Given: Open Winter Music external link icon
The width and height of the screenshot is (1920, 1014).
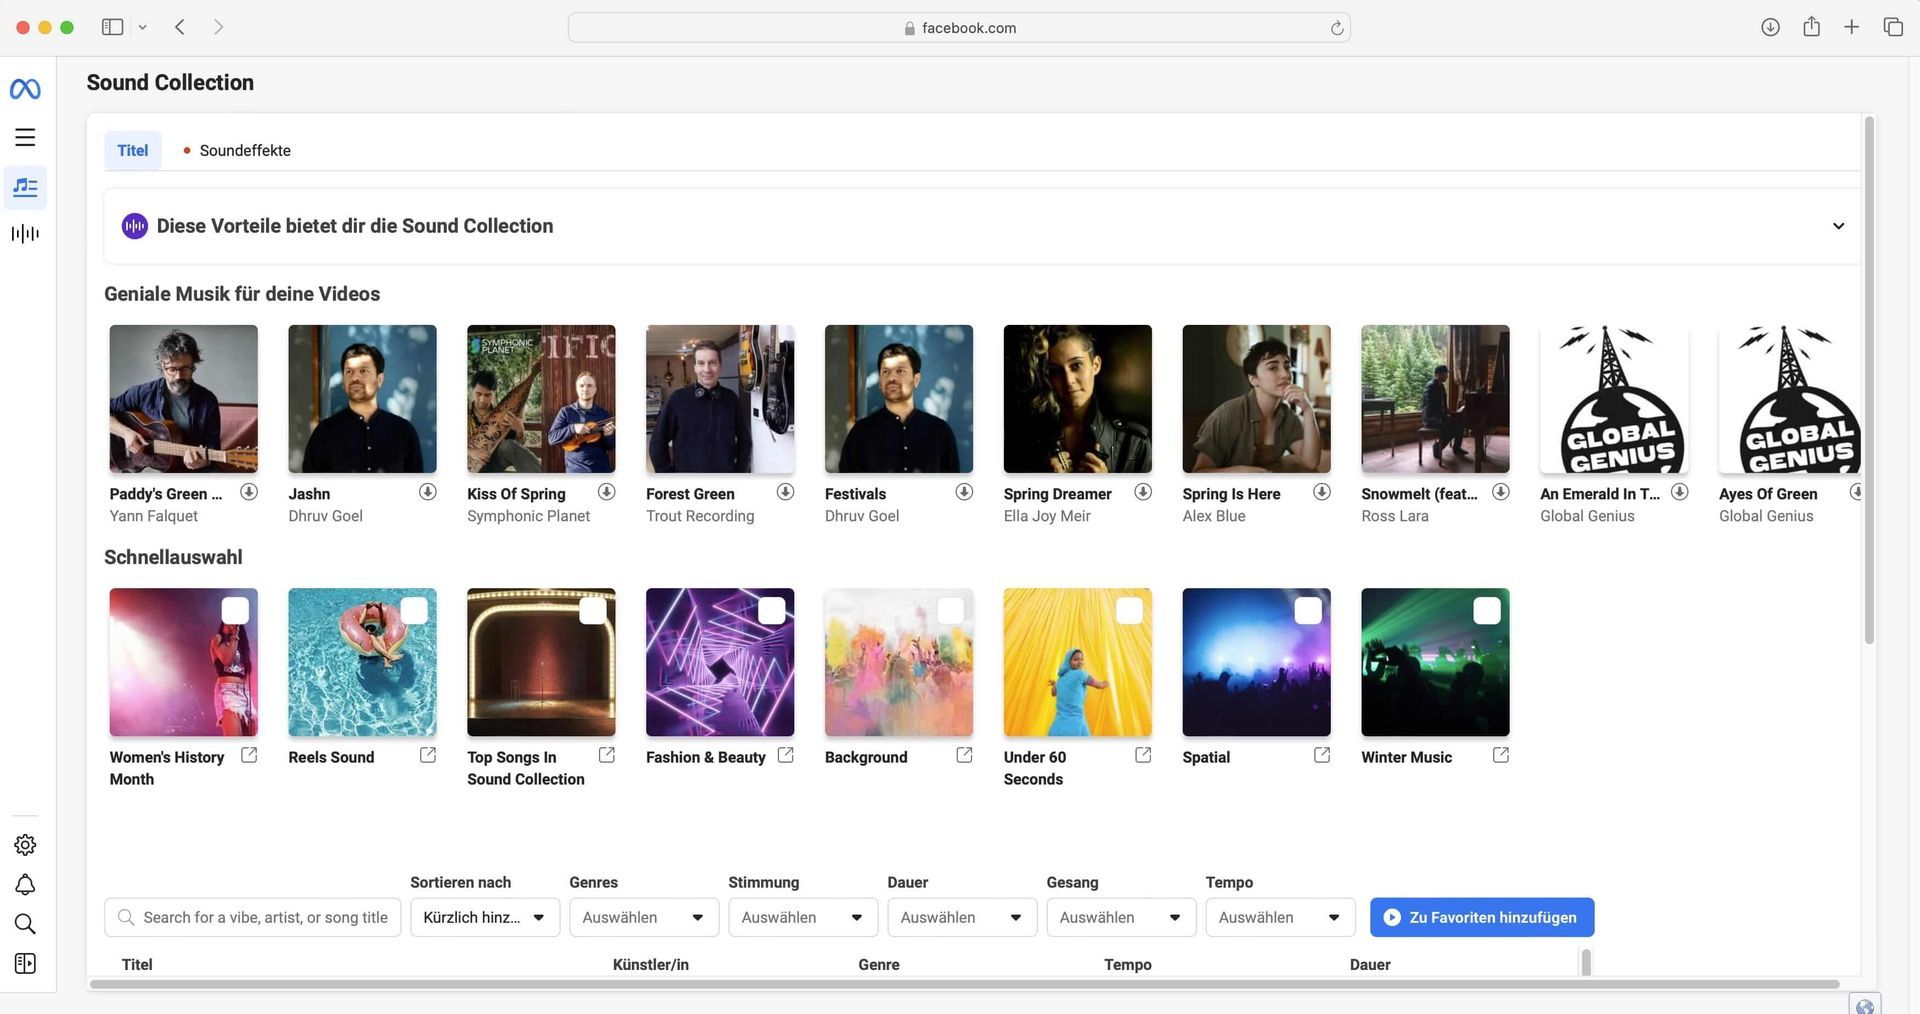Looking at the screenshot, I should [1501, 755].
